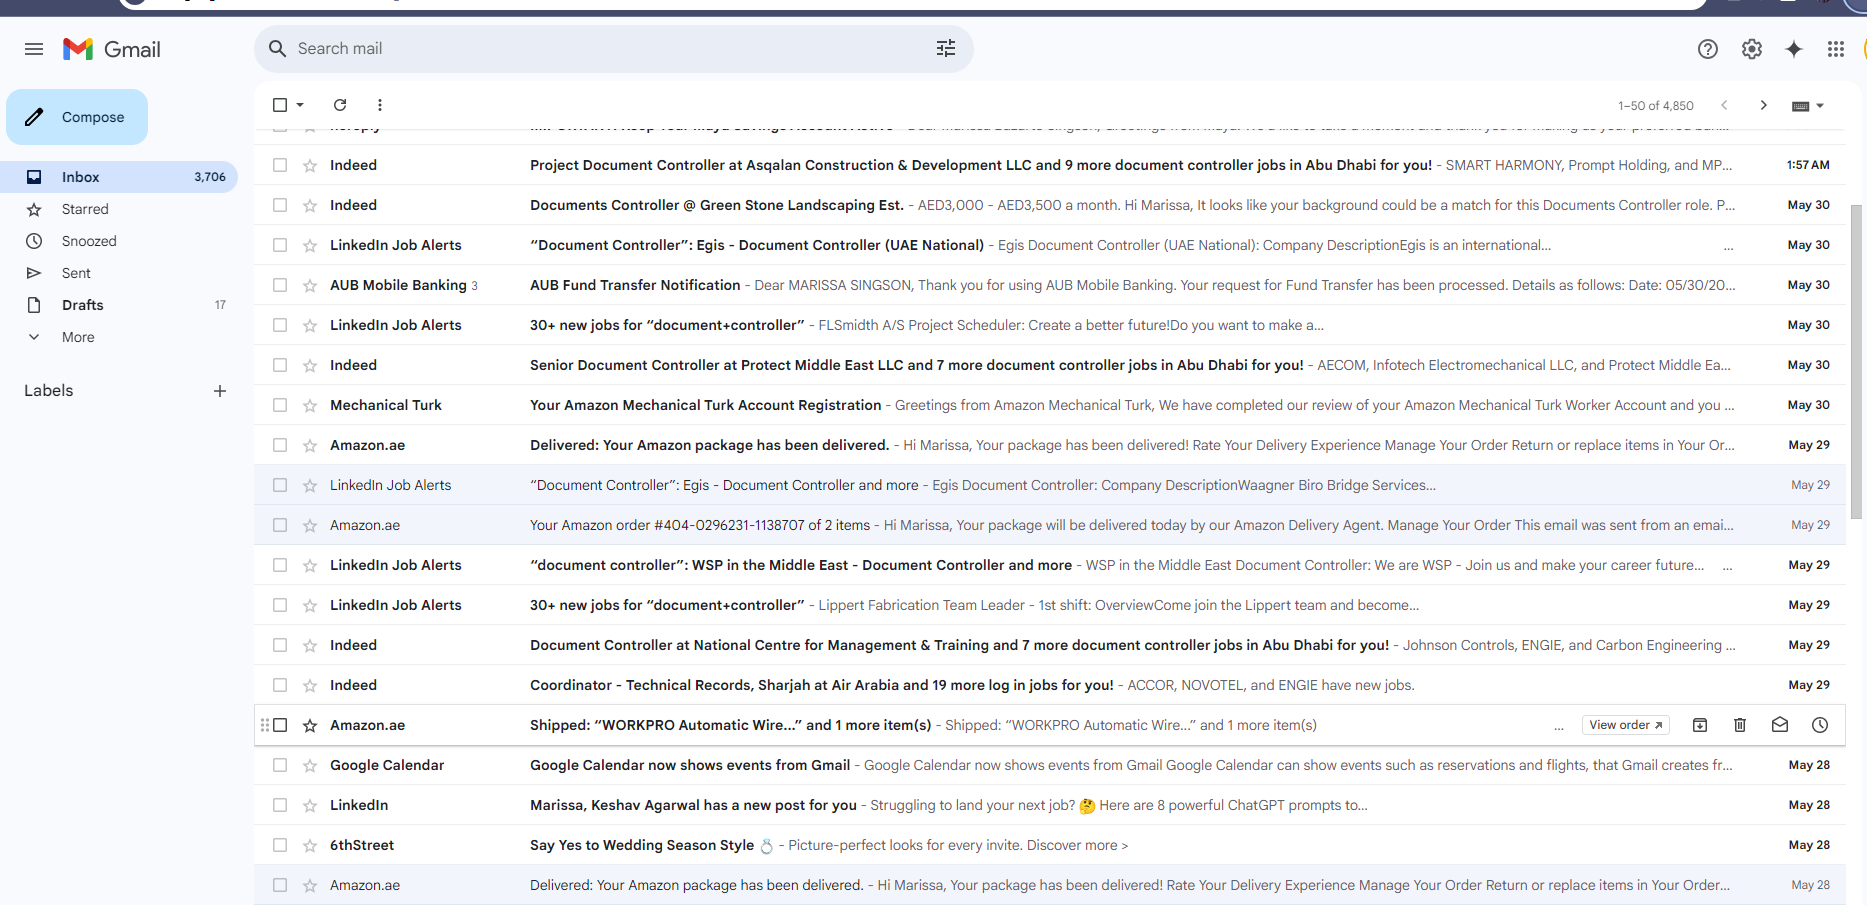1867x905 pixels.
Task: Star the LinkedIn Keshav Agarwal email
Action: coord(310,805)
